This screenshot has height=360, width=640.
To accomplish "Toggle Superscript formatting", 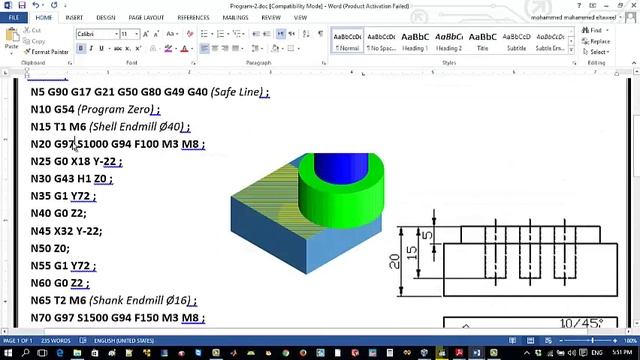I will point(138,49).
